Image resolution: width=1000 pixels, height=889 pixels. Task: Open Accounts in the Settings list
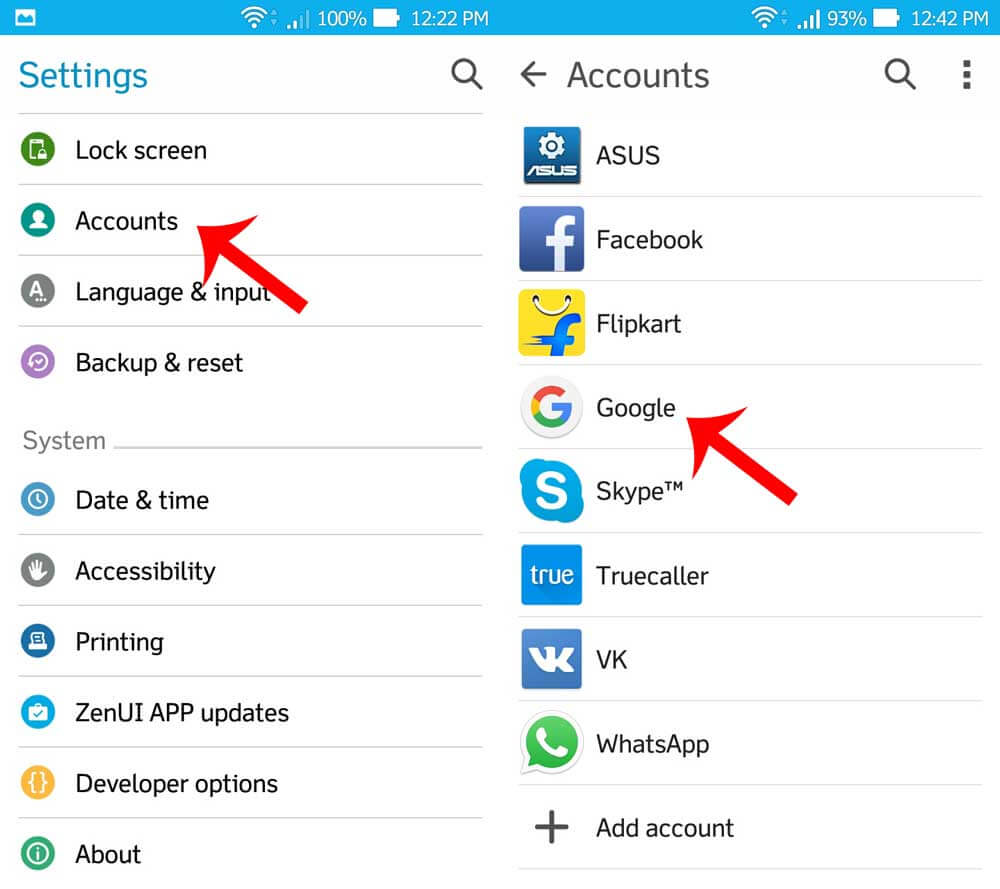[x=126, y=221]
